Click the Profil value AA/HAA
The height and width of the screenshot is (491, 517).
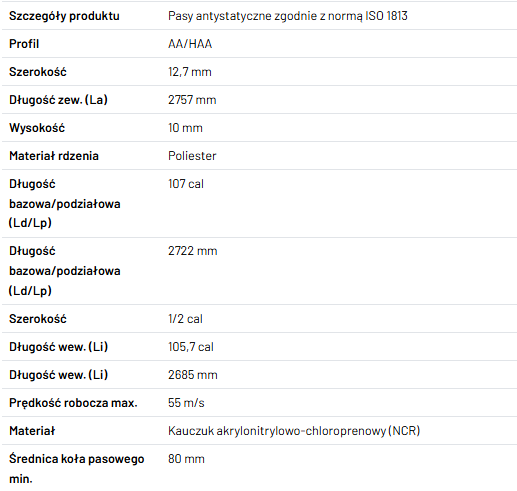point(190,44)
